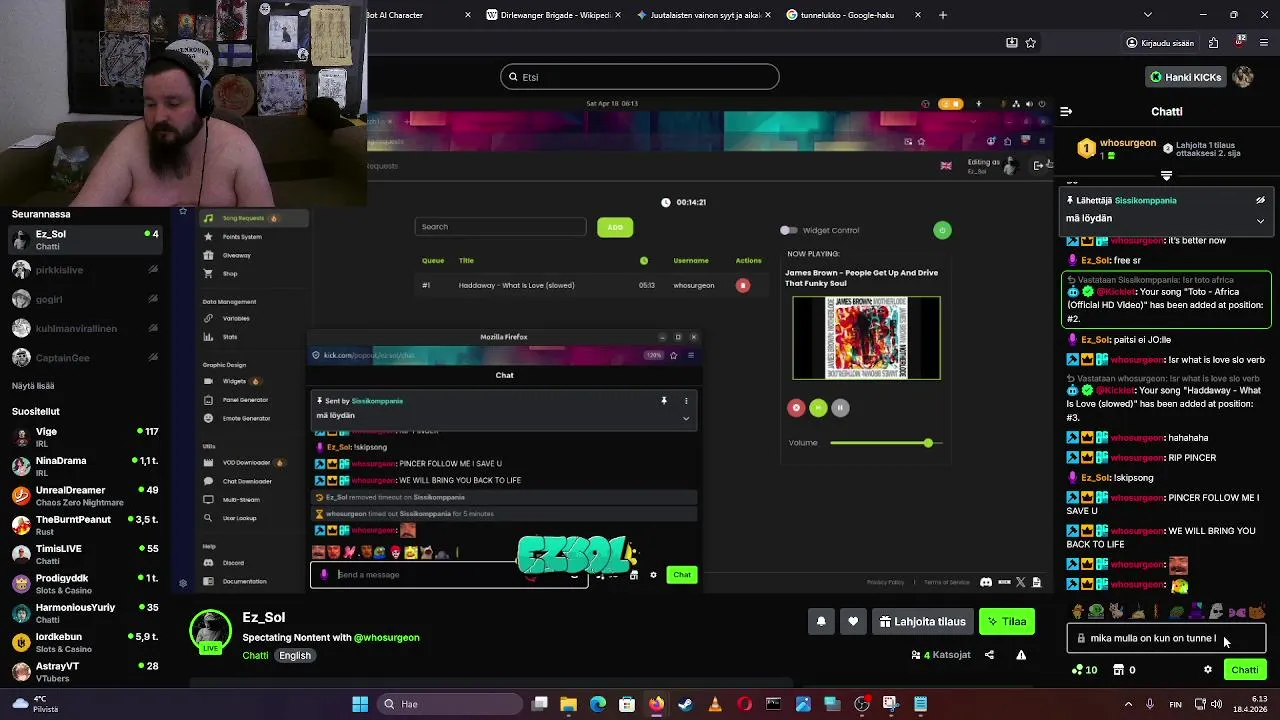Open File Explorer from taskbar
1280x720 pixels.
pos(568,704)
